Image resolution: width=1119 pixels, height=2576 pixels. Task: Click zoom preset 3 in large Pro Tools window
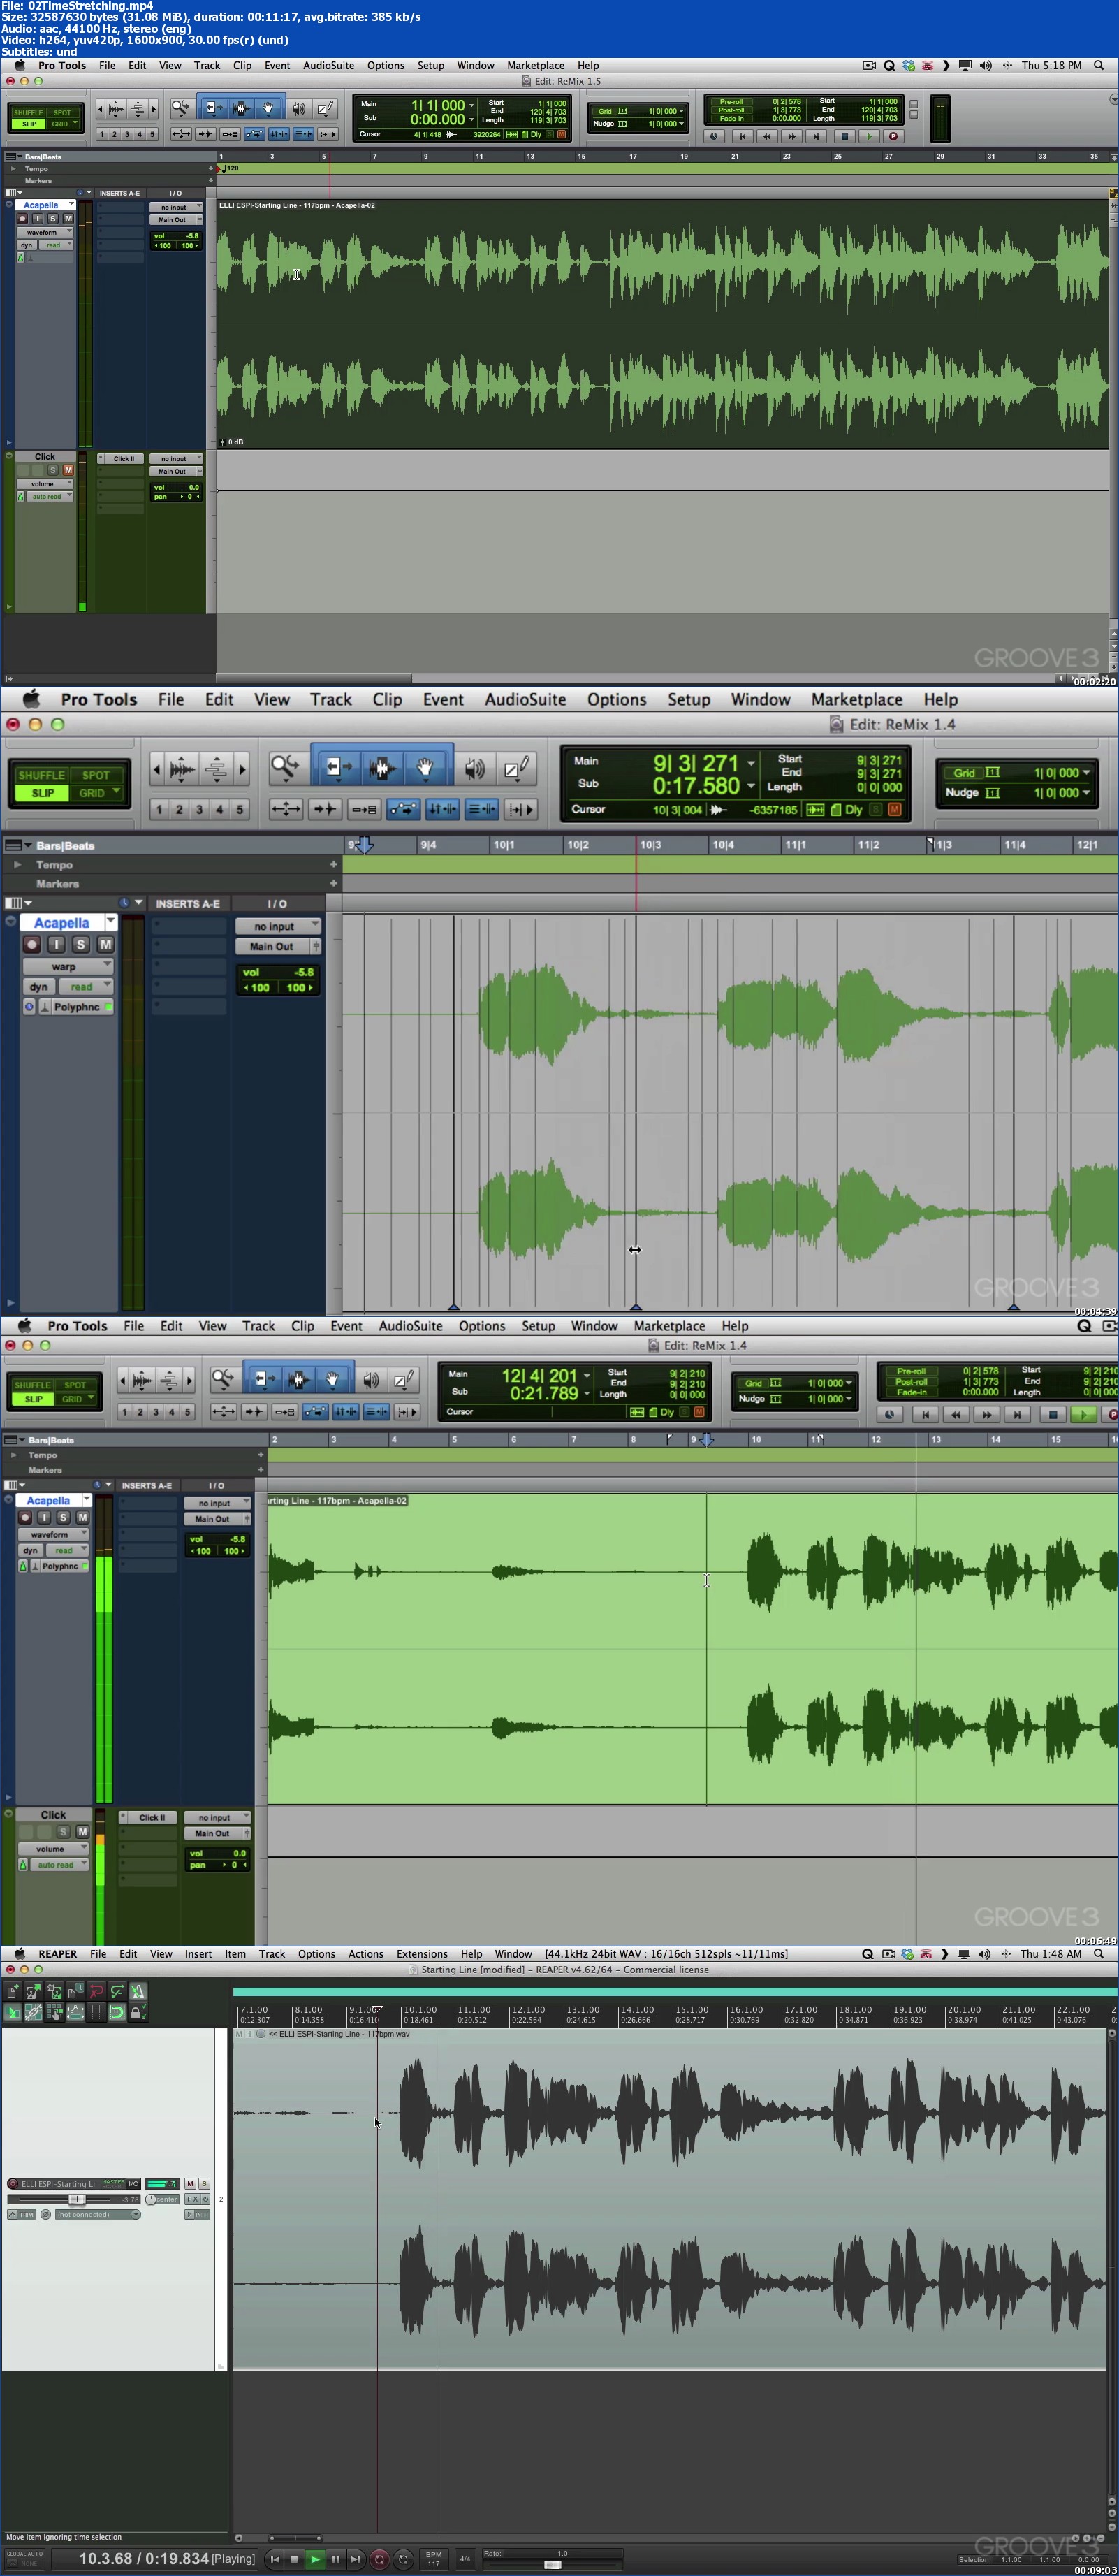pyautogui.click(x=199, y=809)
